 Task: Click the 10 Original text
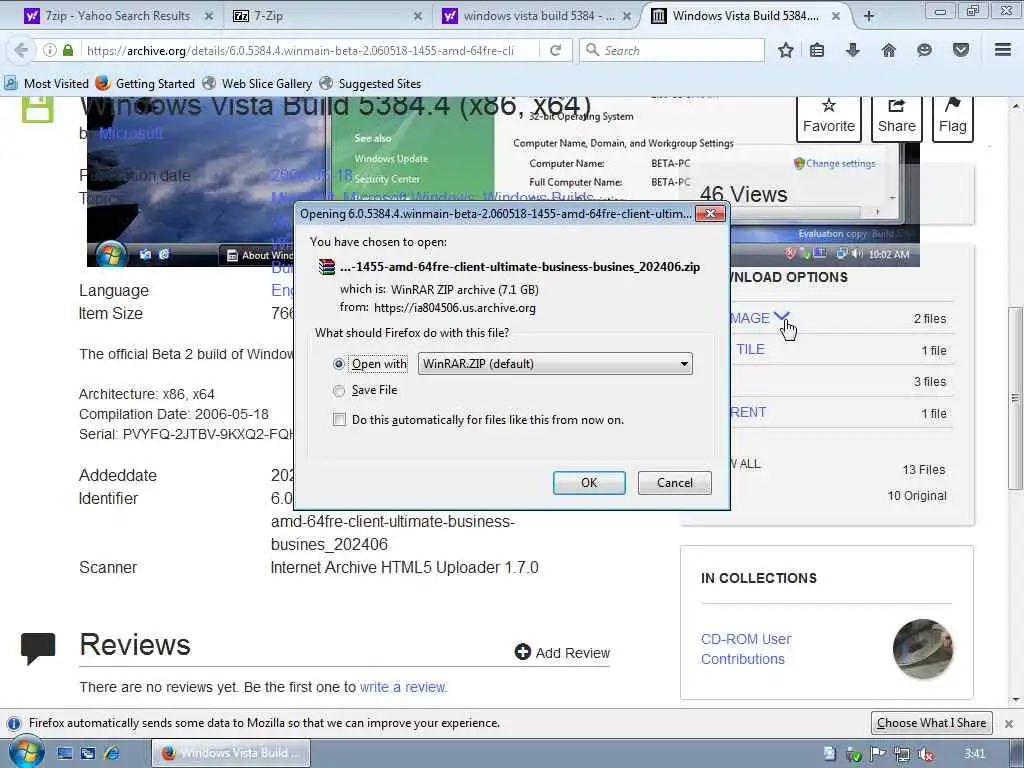(x=917, y=496)
